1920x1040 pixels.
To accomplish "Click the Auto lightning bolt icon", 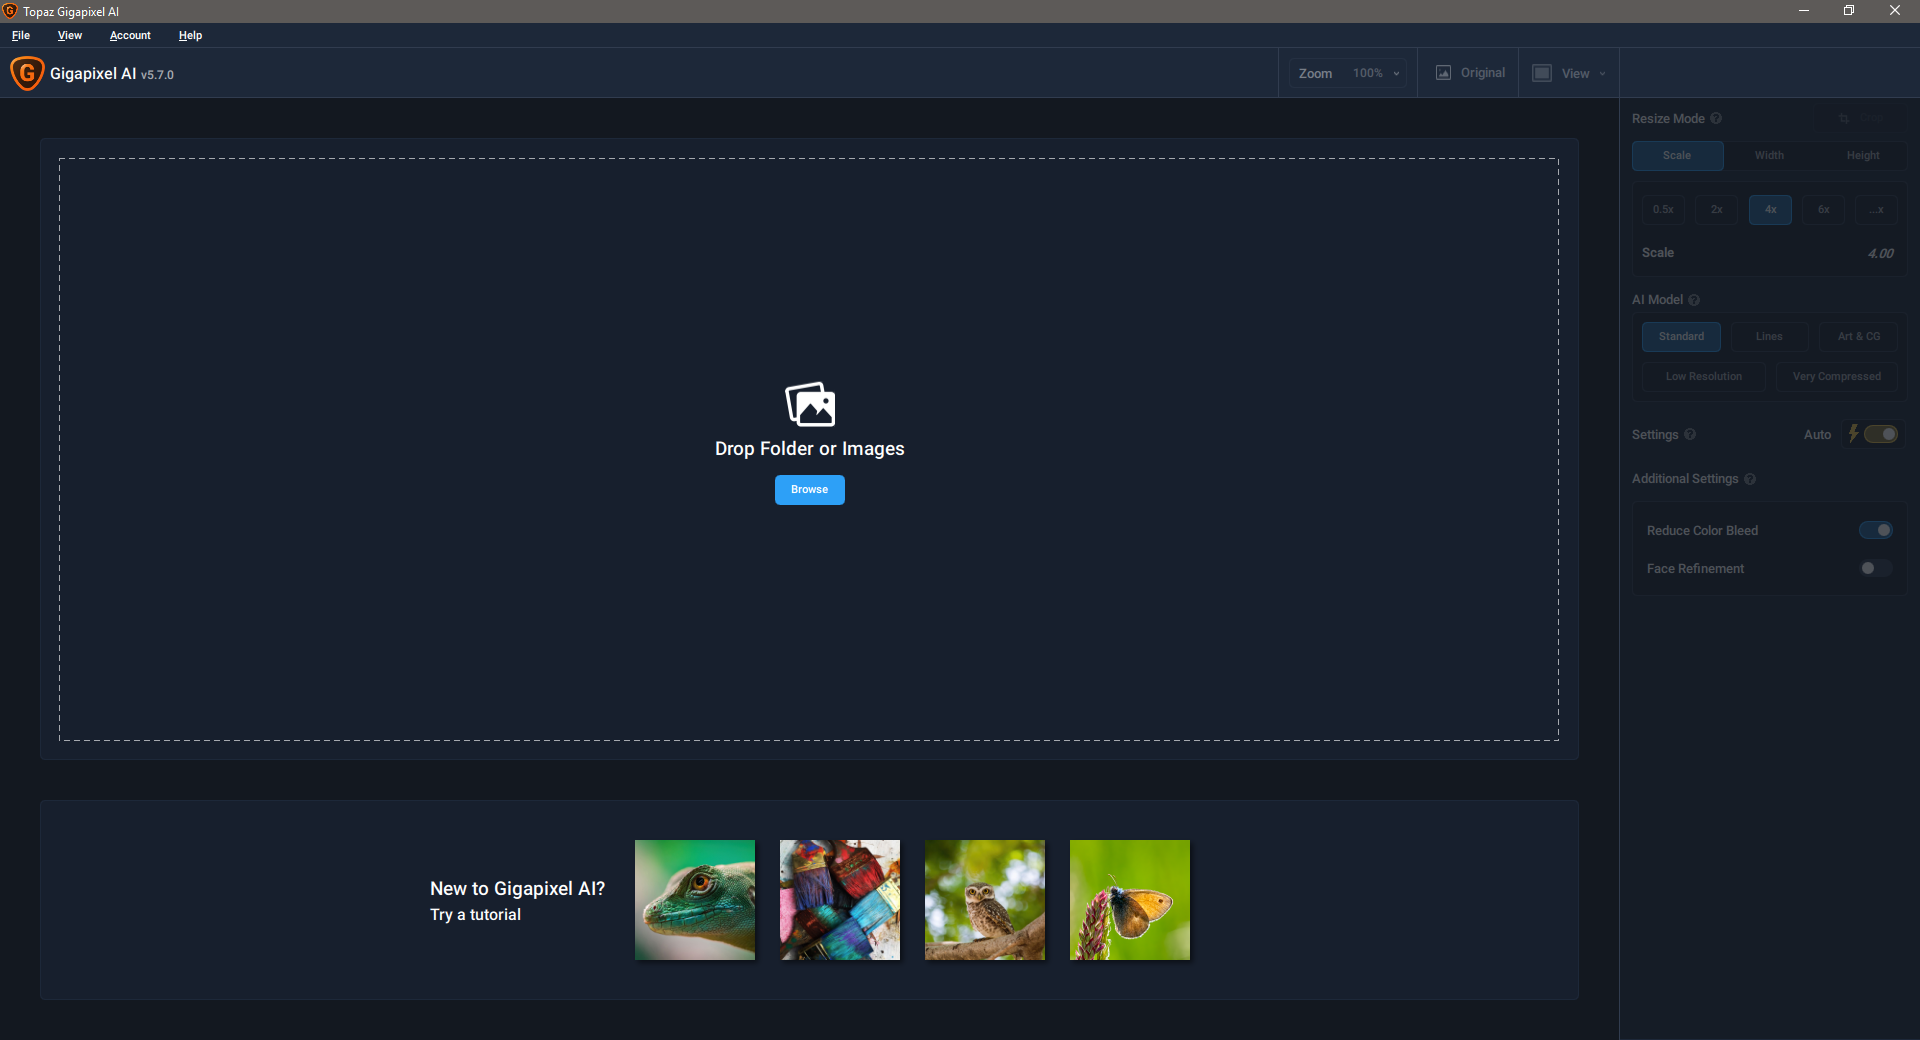I will 1853,434.
